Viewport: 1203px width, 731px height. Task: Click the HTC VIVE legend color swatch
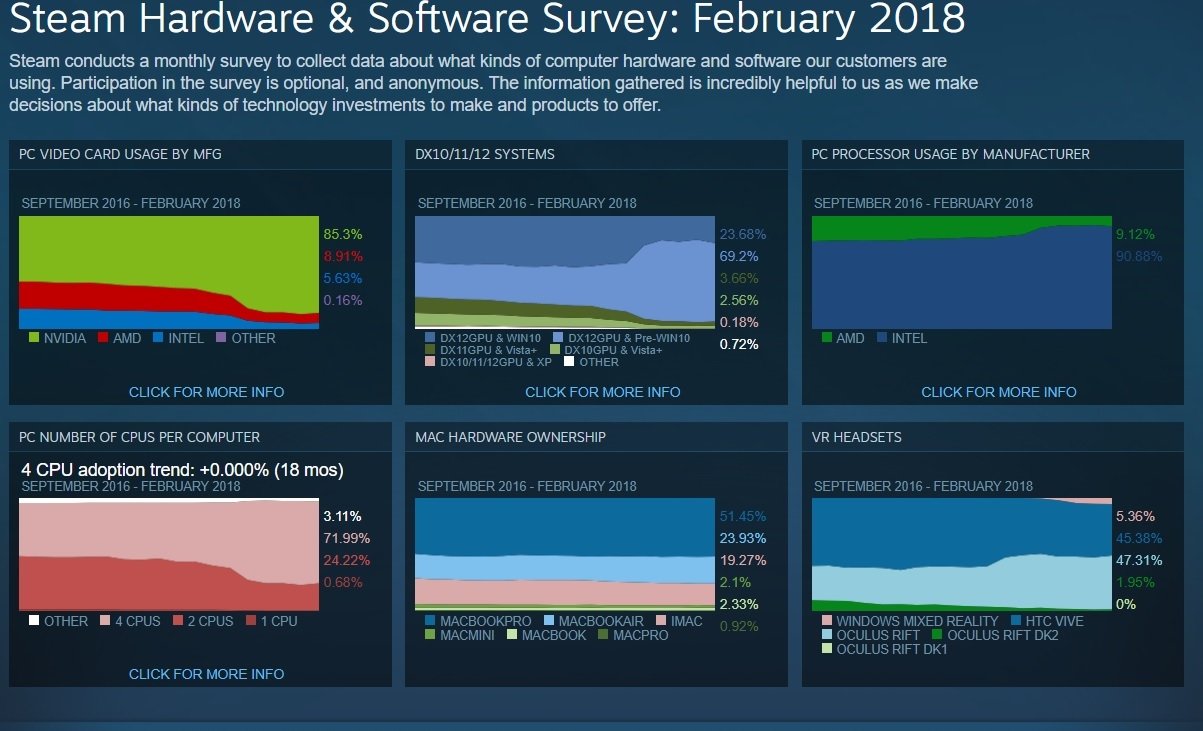coord(1016,621)
